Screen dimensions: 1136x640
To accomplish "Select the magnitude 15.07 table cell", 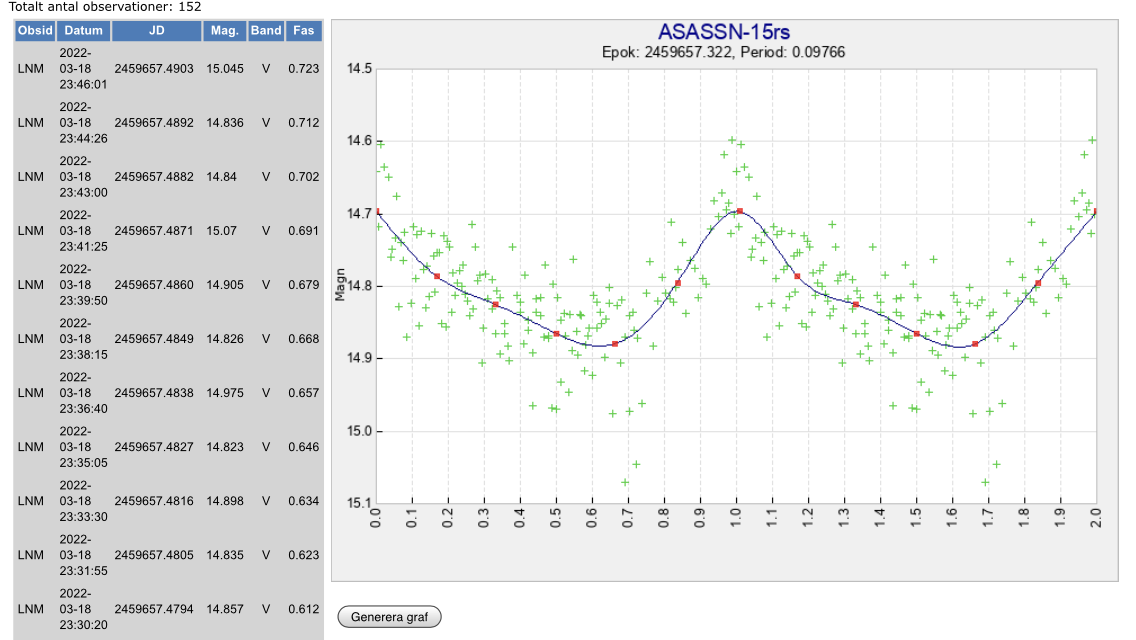I will (x=224, y=231).
